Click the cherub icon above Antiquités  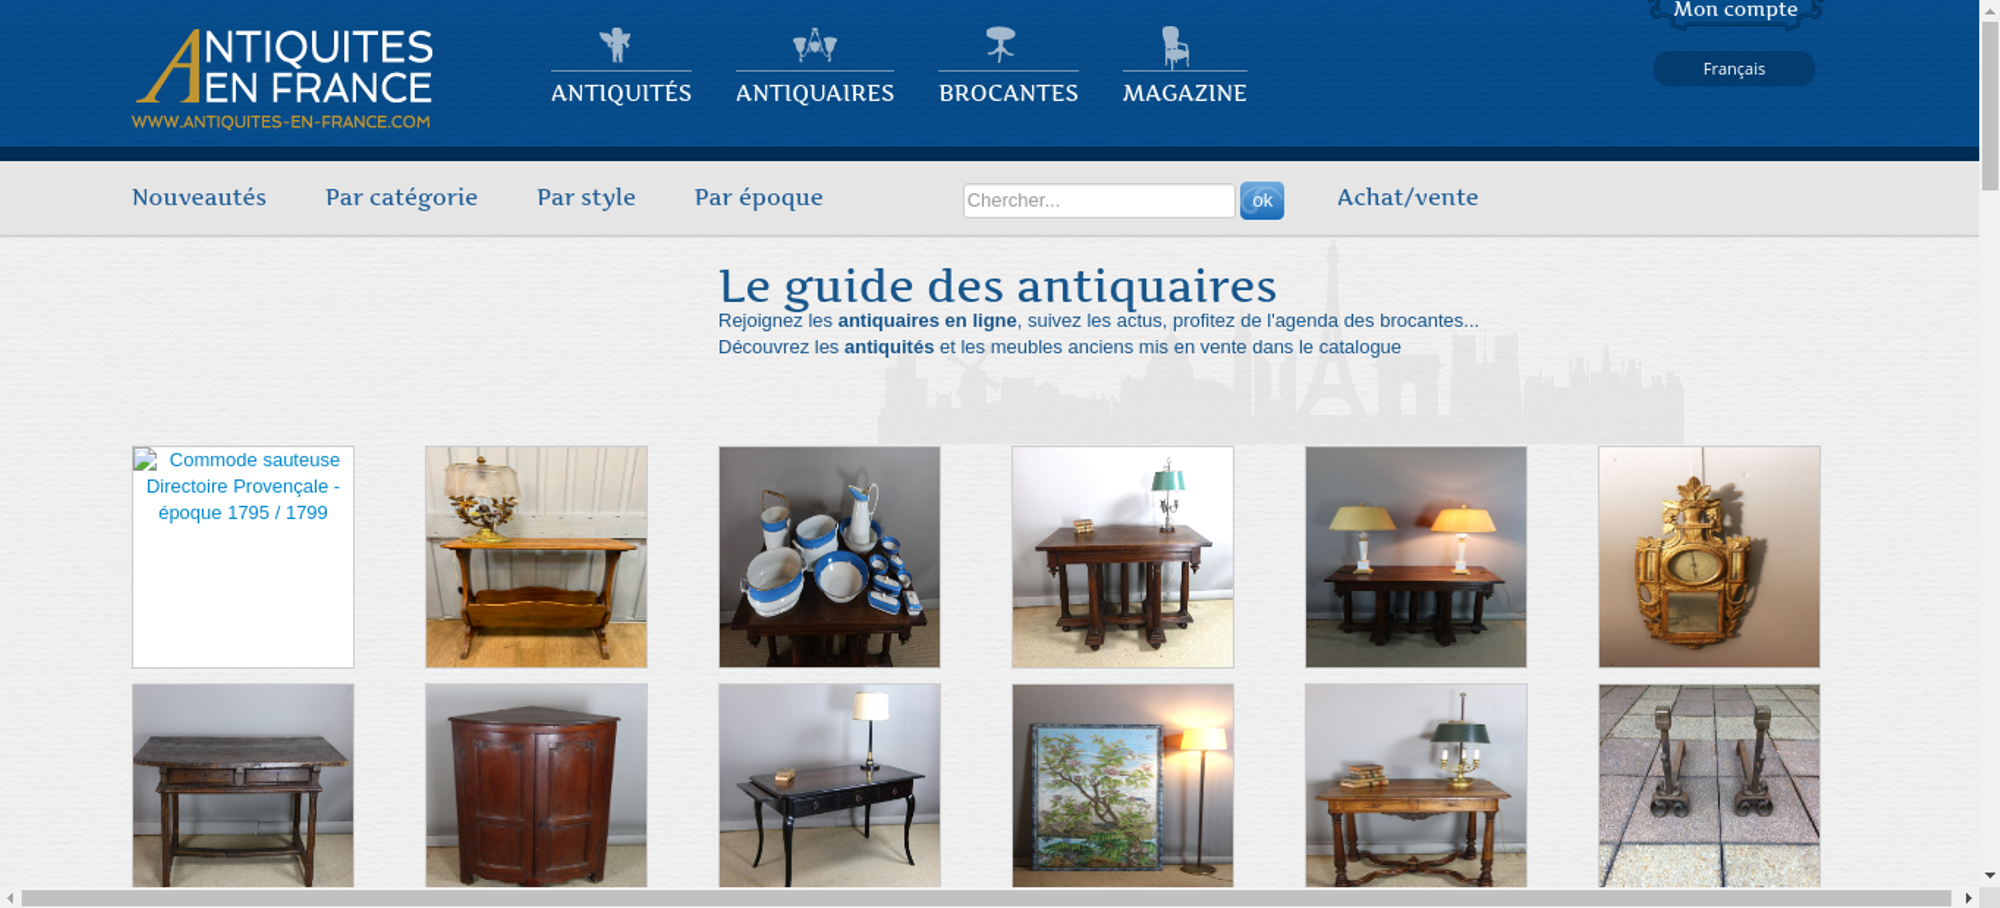pyautogui.click(x=615, y=45)
